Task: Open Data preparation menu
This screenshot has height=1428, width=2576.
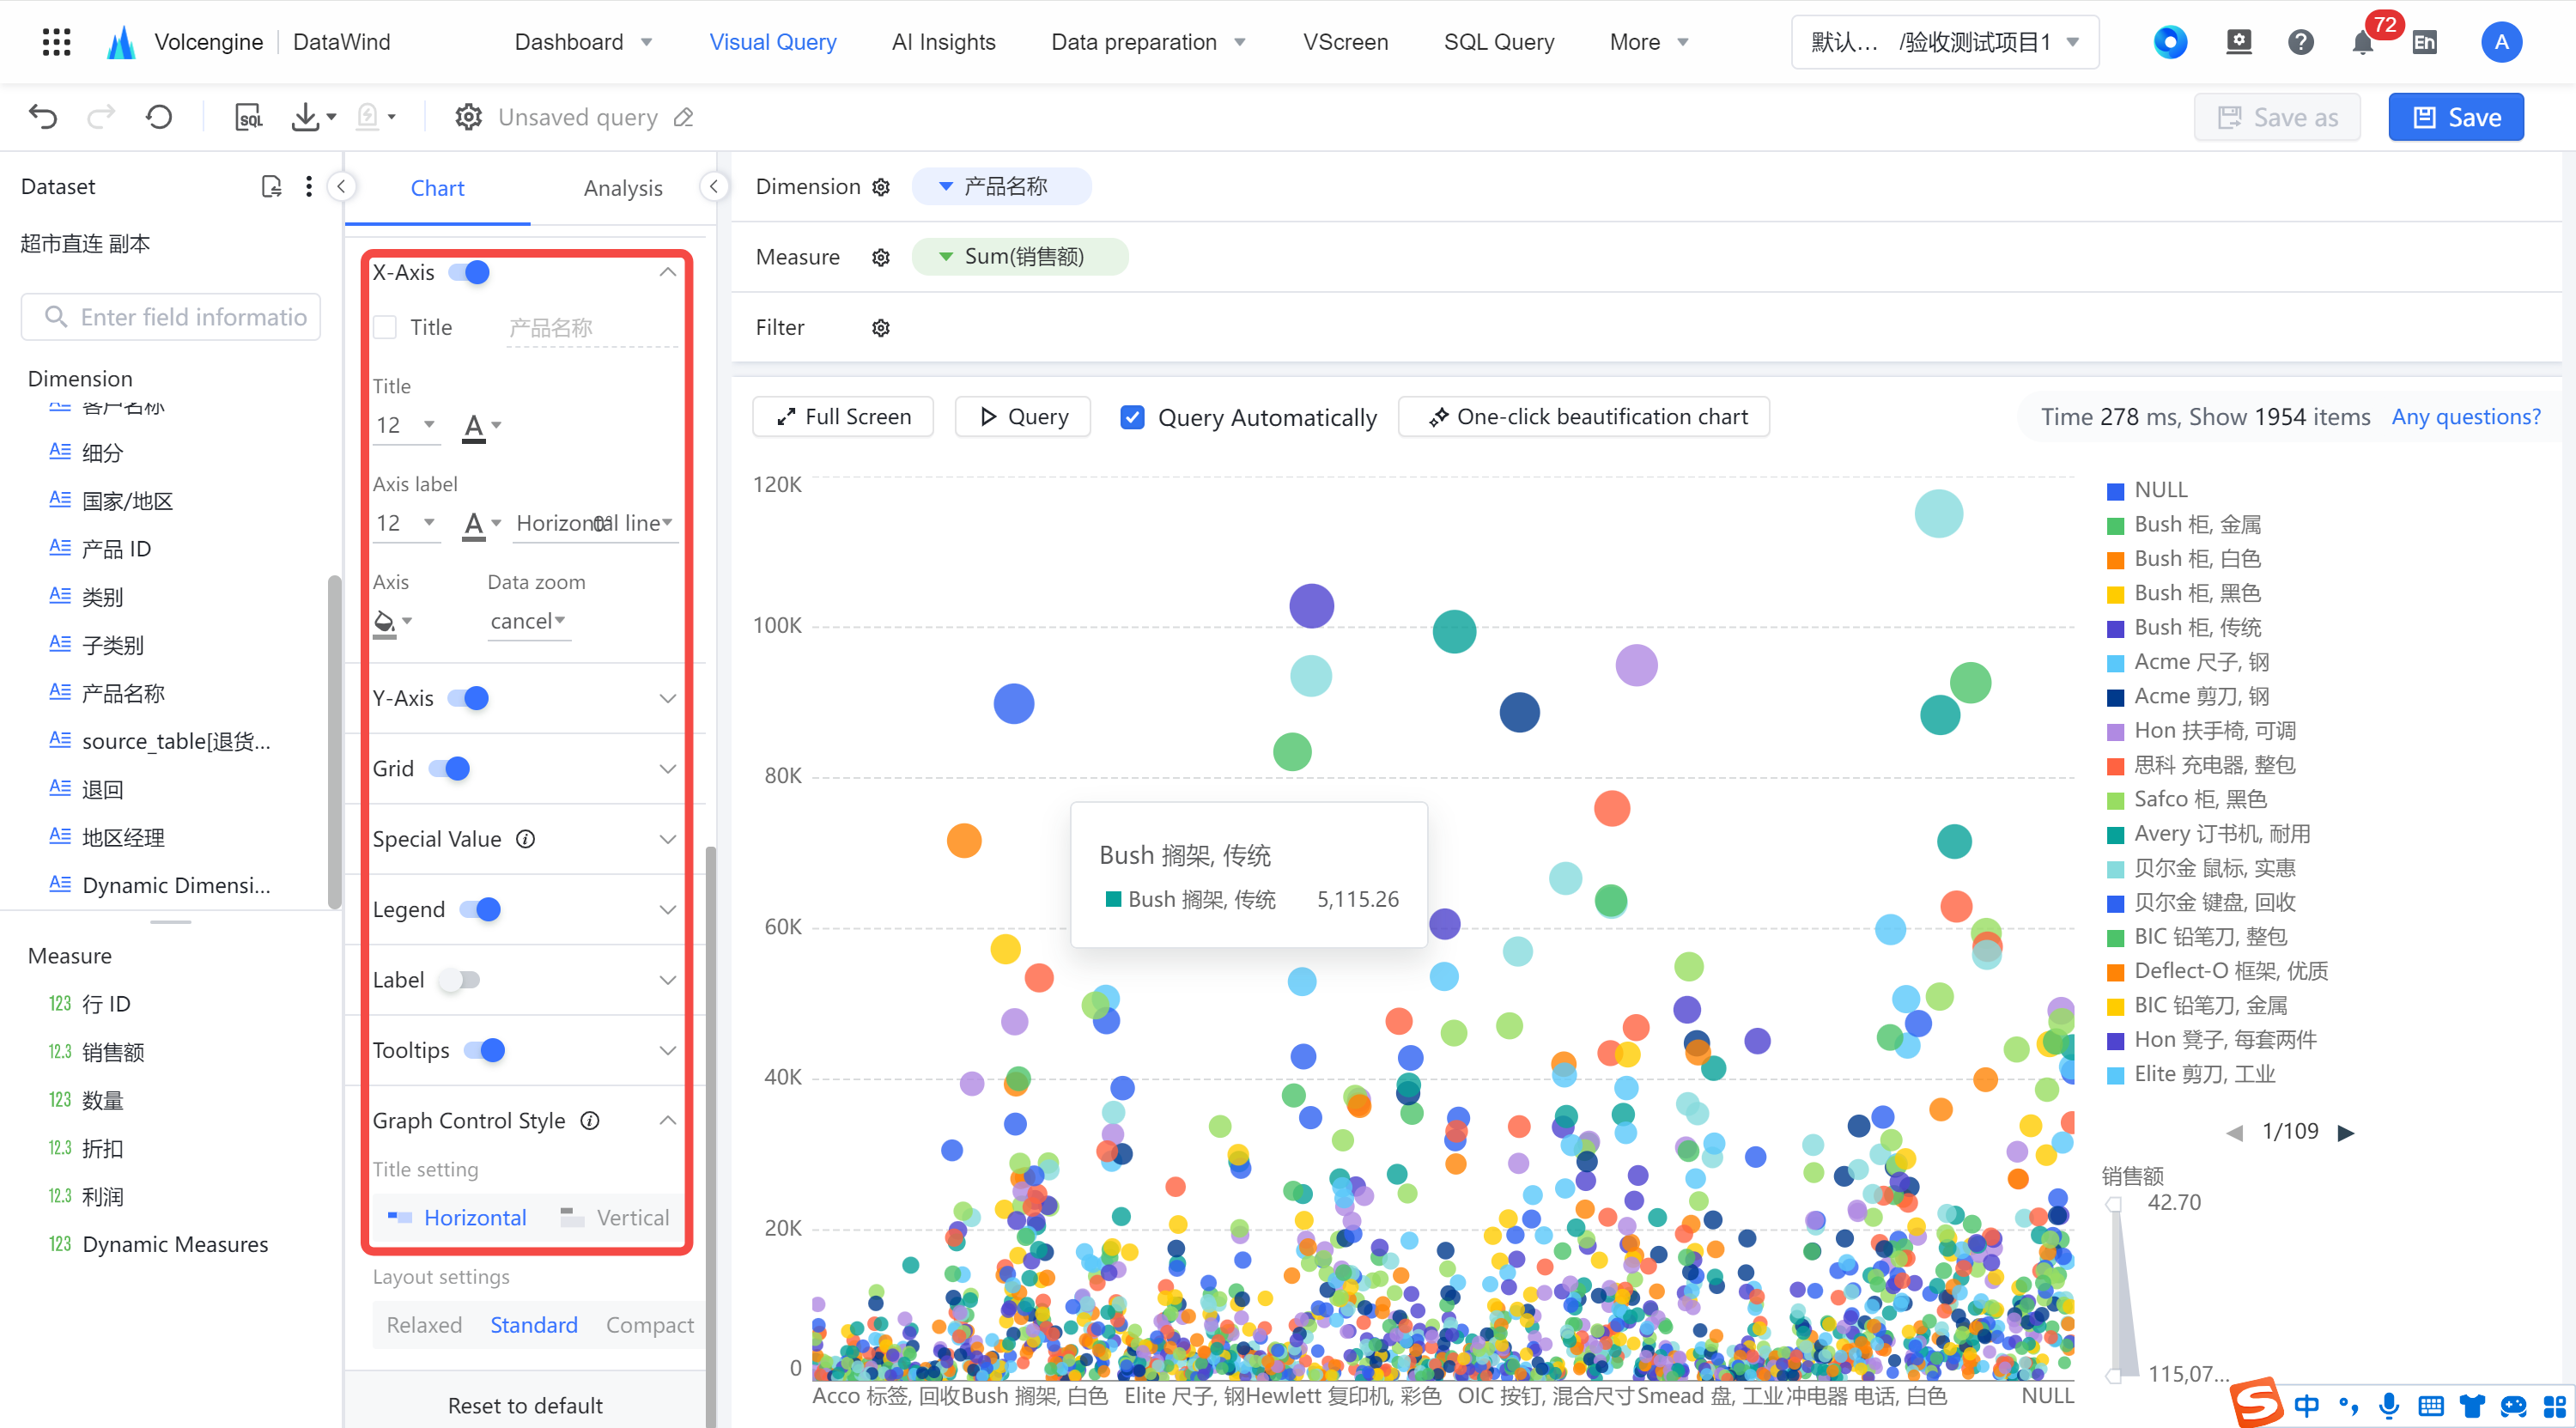Action: (x=1148, y=42)
